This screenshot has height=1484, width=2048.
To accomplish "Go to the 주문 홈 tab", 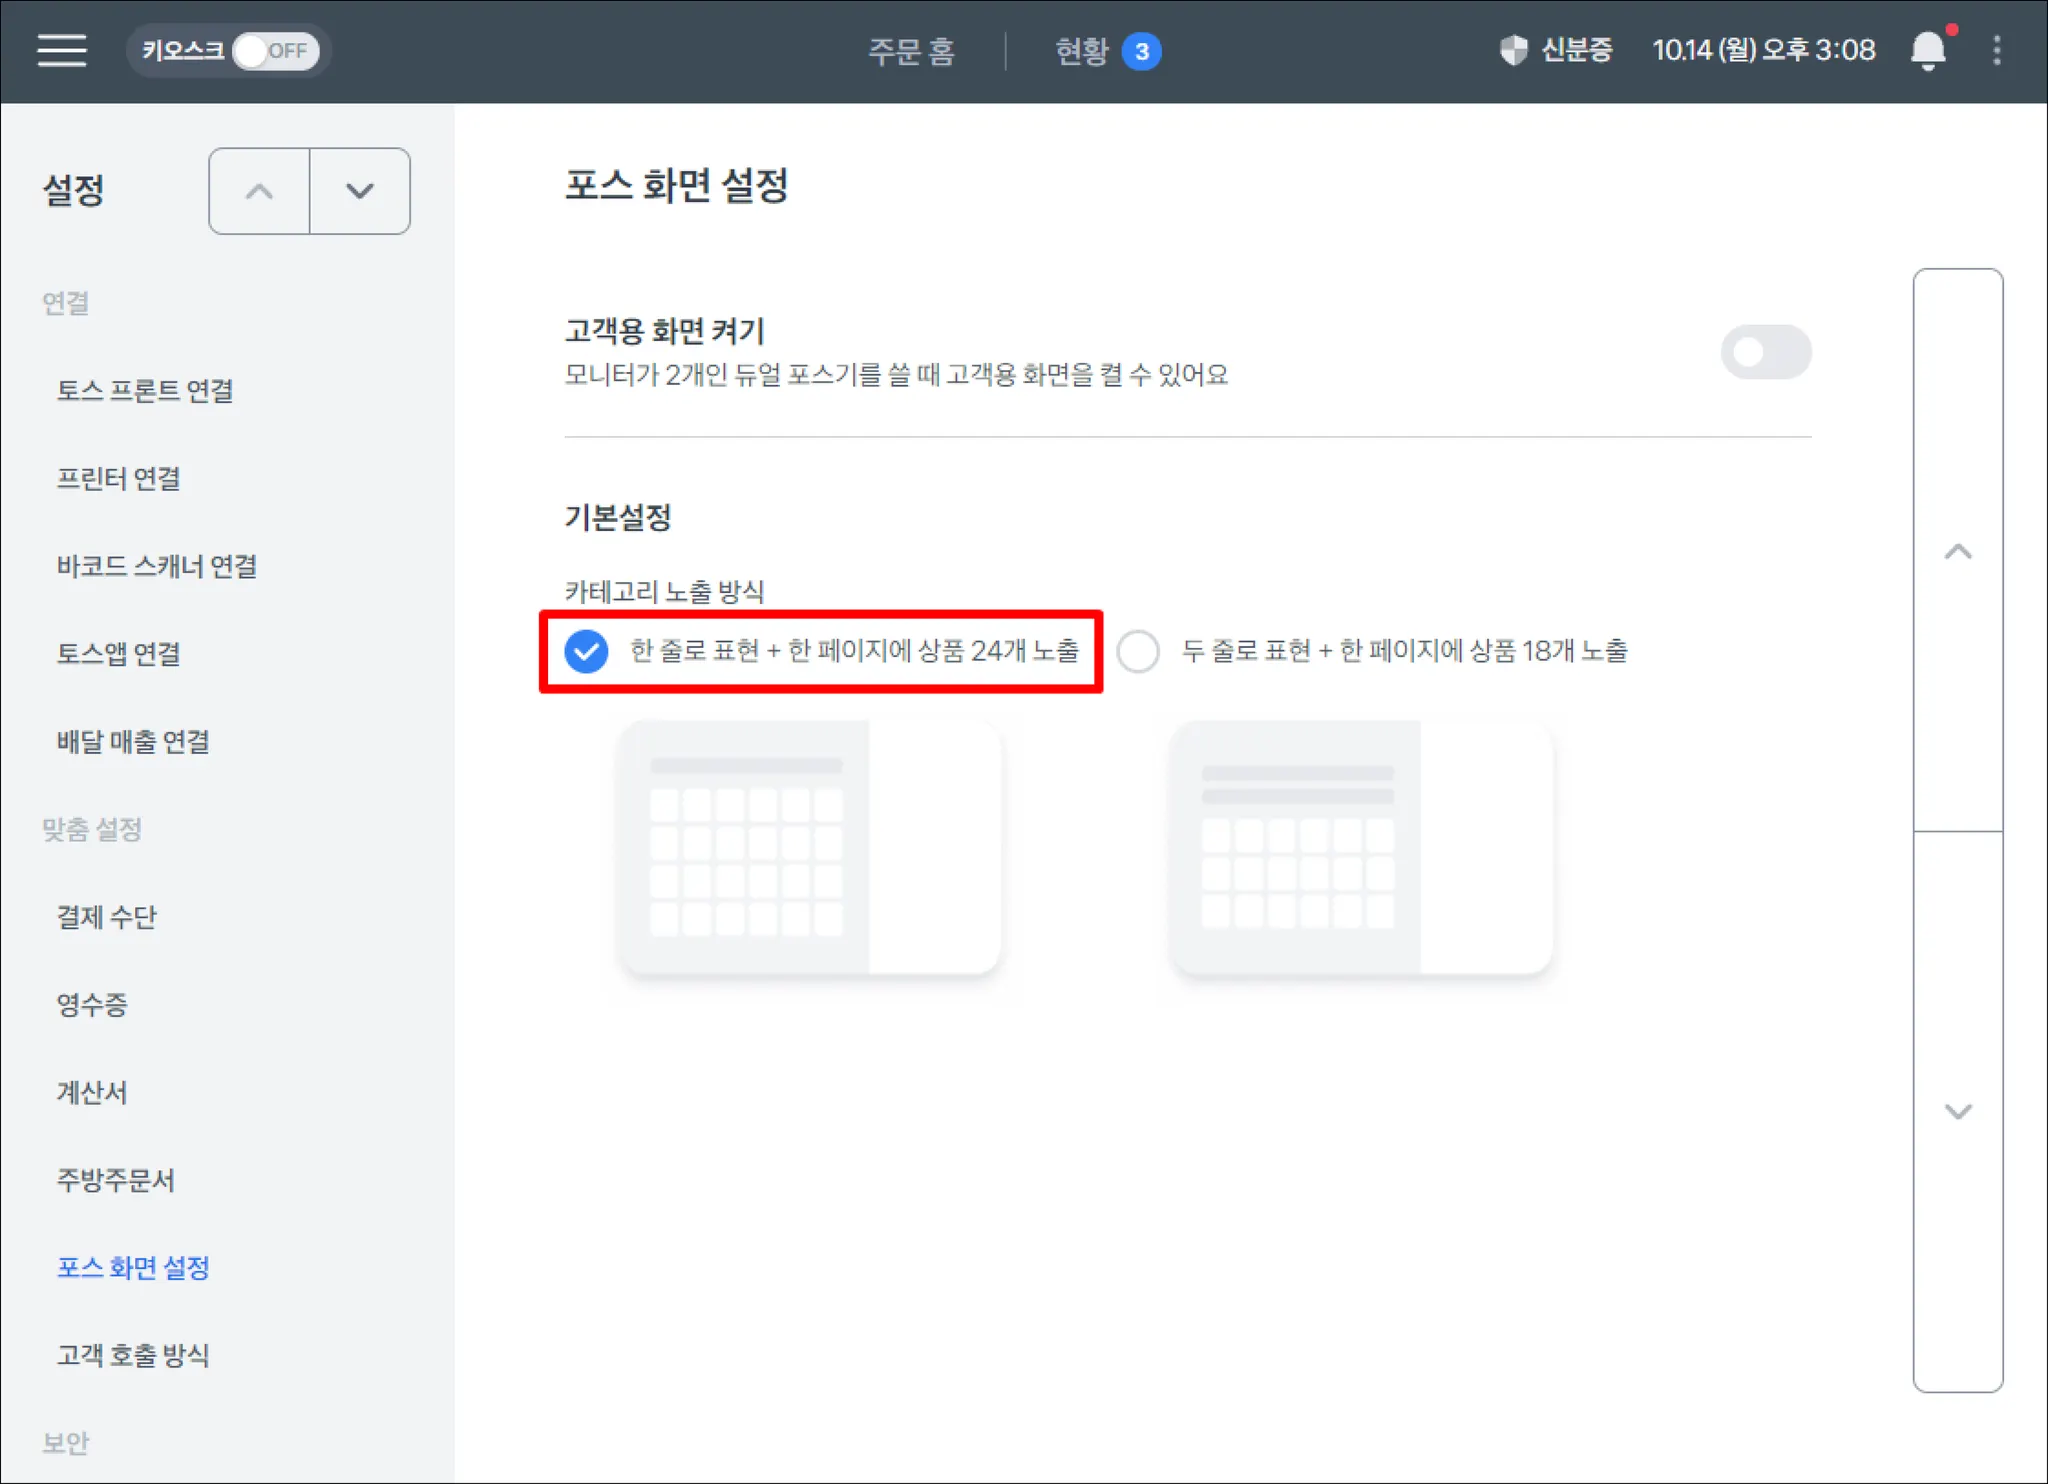I will (x=911, y=50).
